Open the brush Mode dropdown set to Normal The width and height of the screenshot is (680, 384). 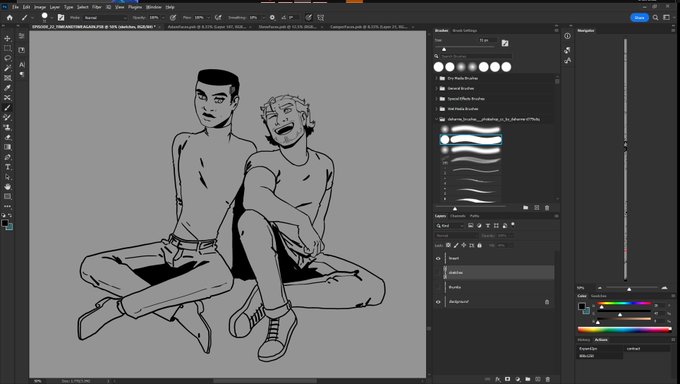pyautogui.click(x=105, y=18)
